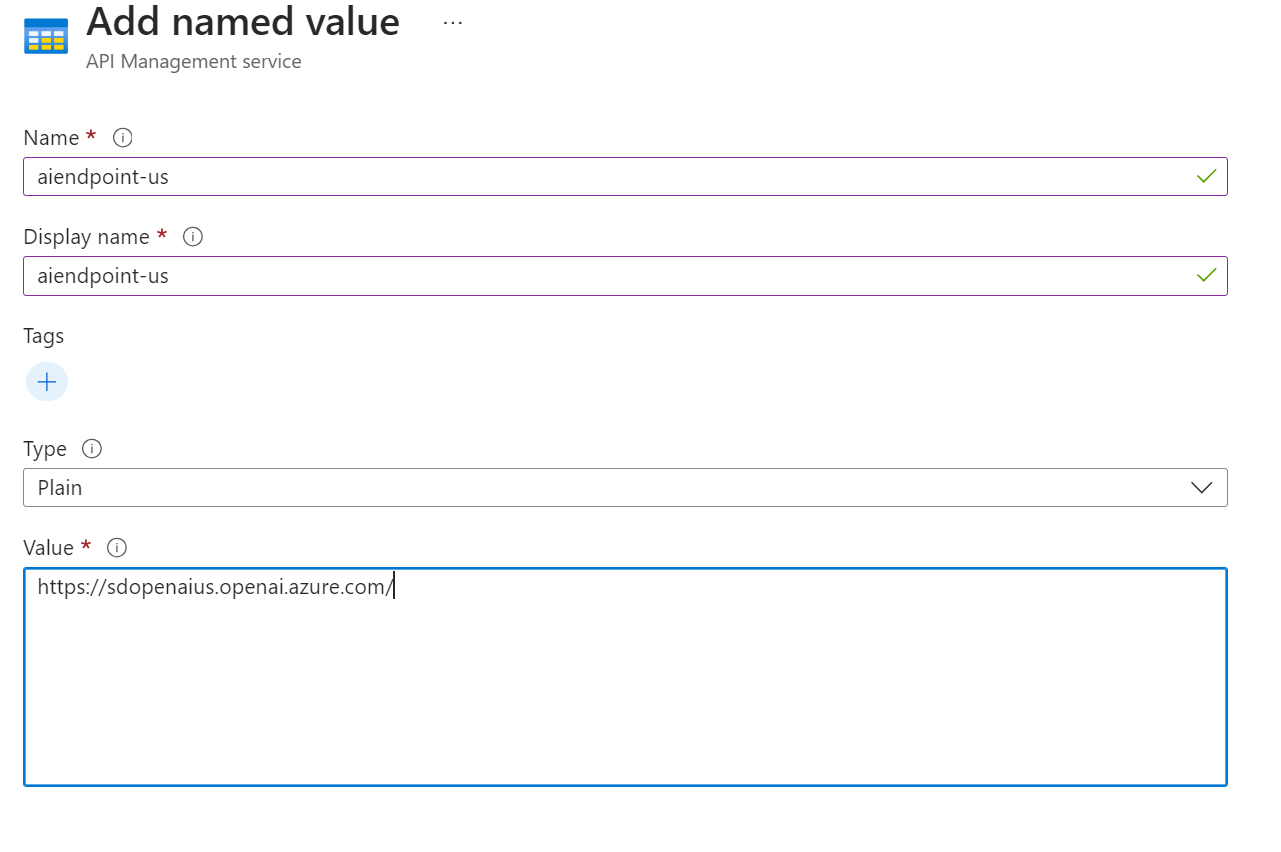Click the info icon beside Value label
This screenshot has height=852, width=1281.
[117, 548]
